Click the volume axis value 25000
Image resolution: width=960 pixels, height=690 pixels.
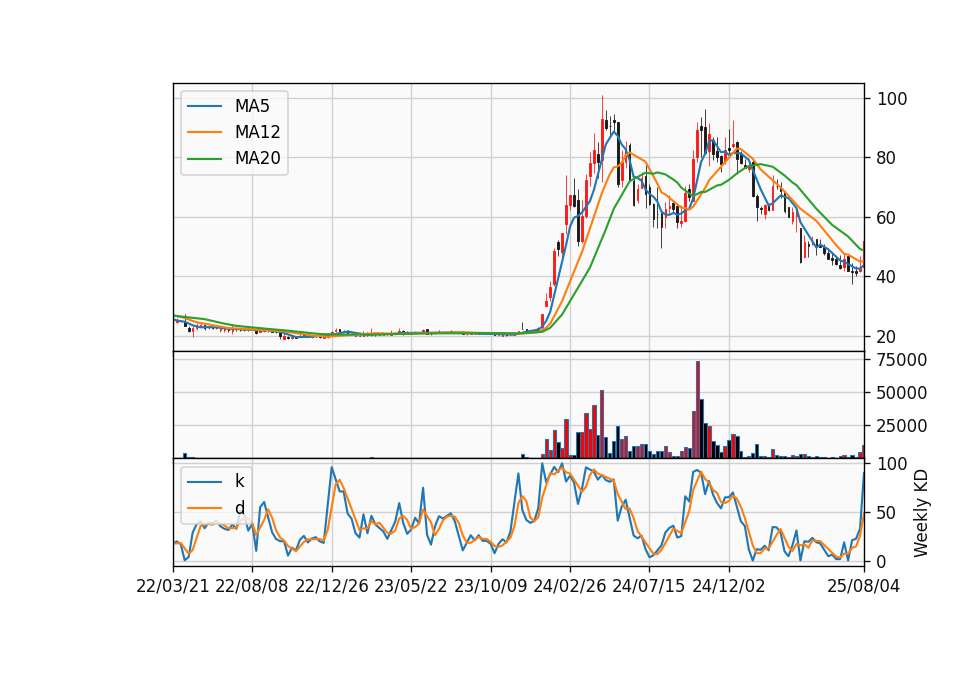pyautogui.click(x=902, y=426)
